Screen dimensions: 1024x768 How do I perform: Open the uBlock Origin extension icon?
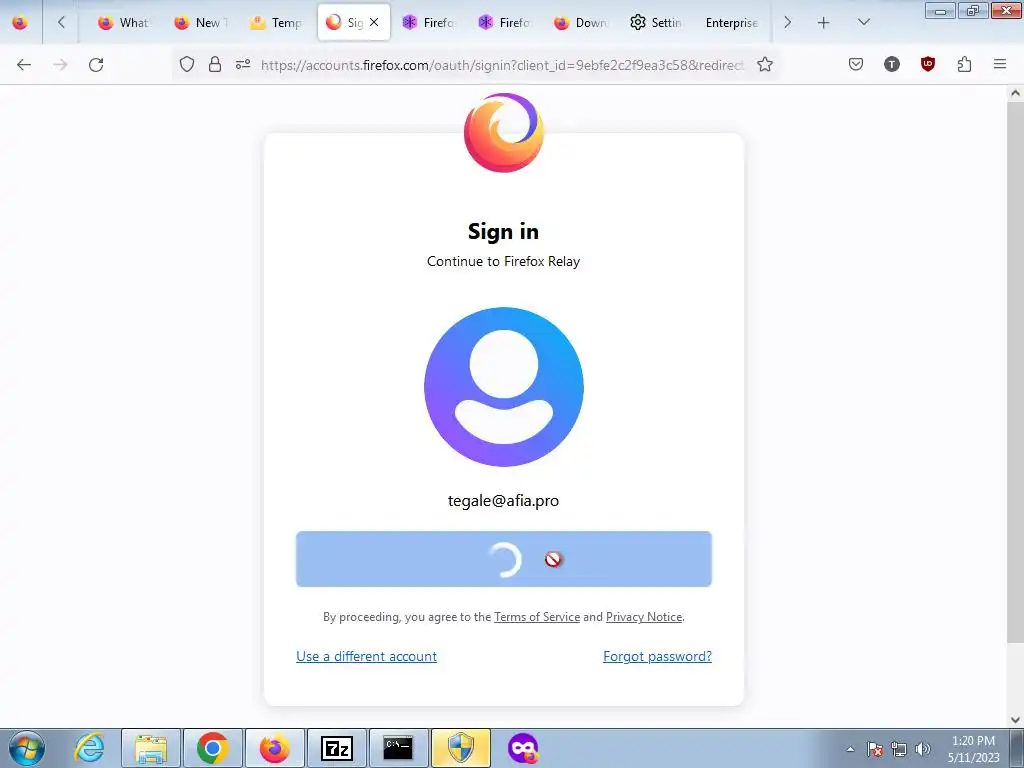tap(927, 65)
